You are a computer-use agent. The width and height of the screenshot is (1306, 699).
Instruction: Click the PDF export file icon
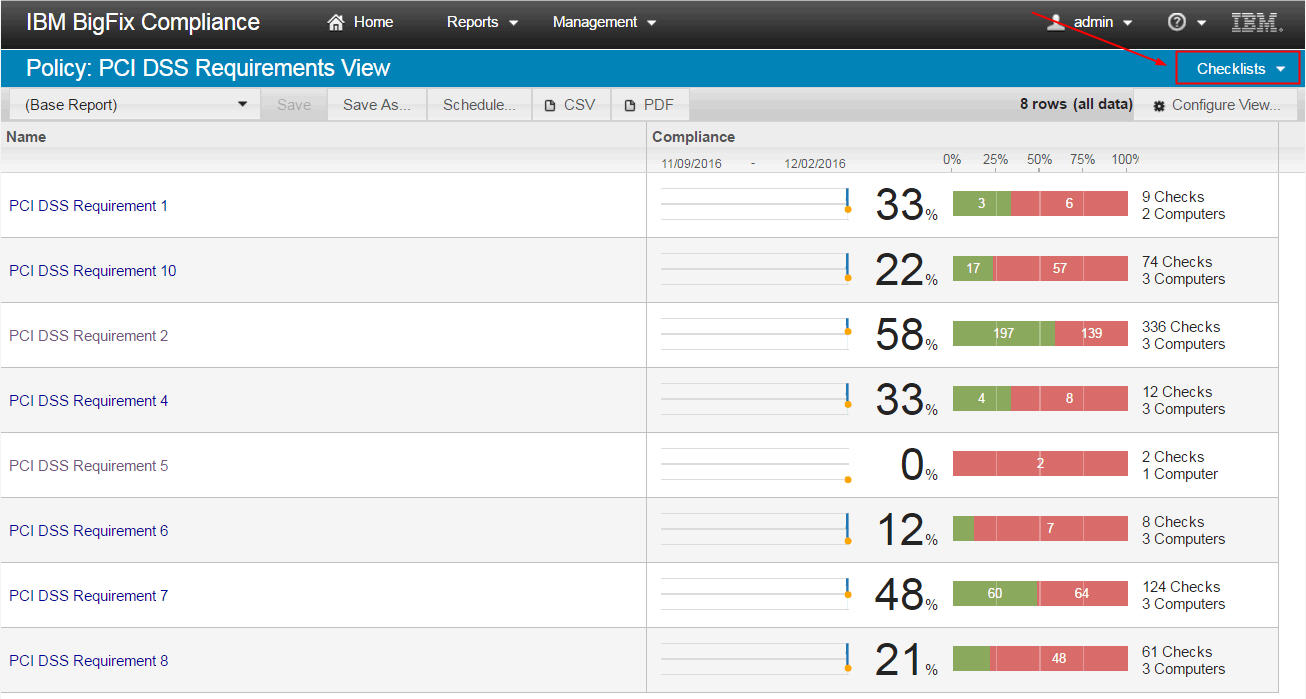coord(630,105)
